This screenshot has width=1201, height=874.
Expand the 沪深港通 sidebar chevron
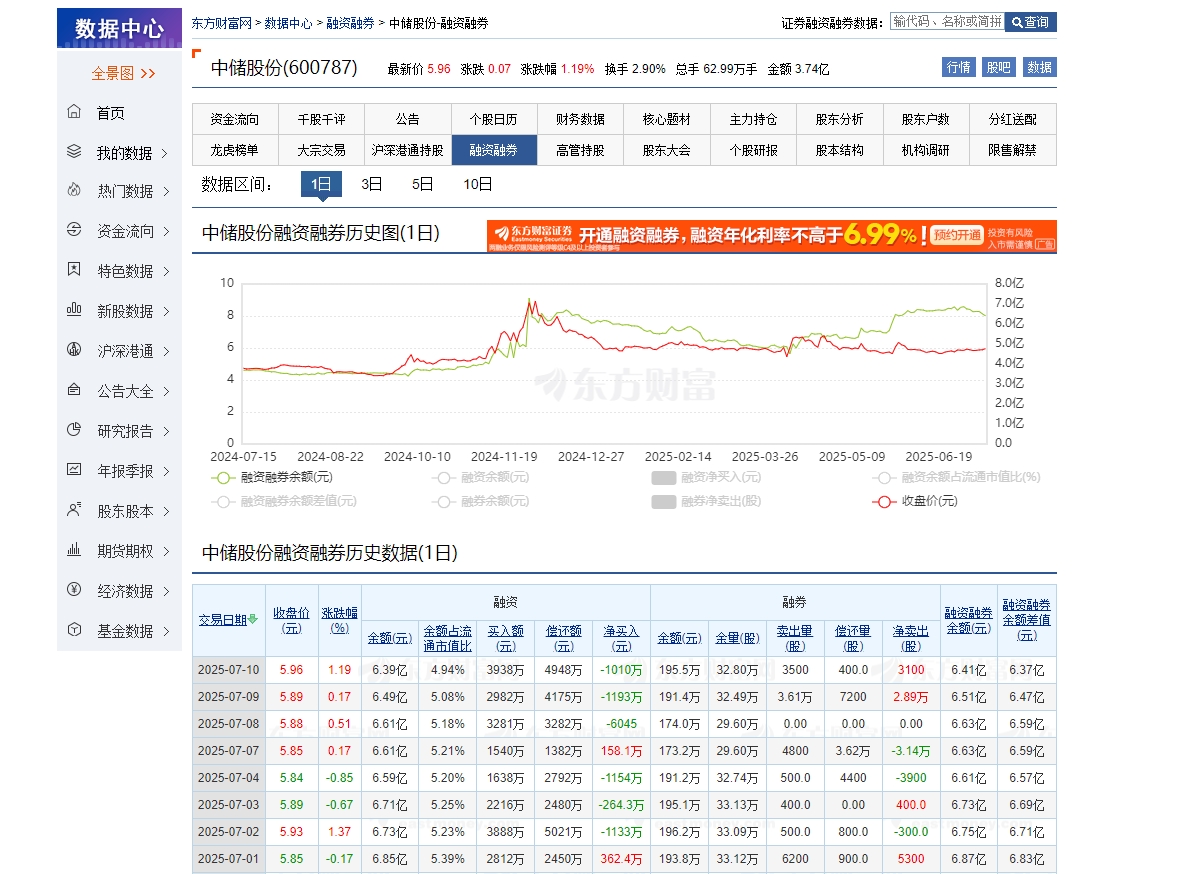(165, 351)
